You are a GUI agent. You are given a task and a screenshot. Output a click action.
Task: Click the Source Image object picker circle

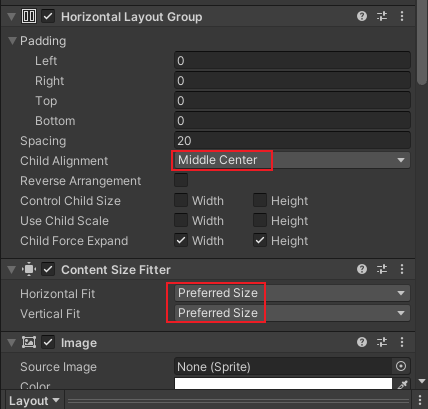click(x=401, y=366)
